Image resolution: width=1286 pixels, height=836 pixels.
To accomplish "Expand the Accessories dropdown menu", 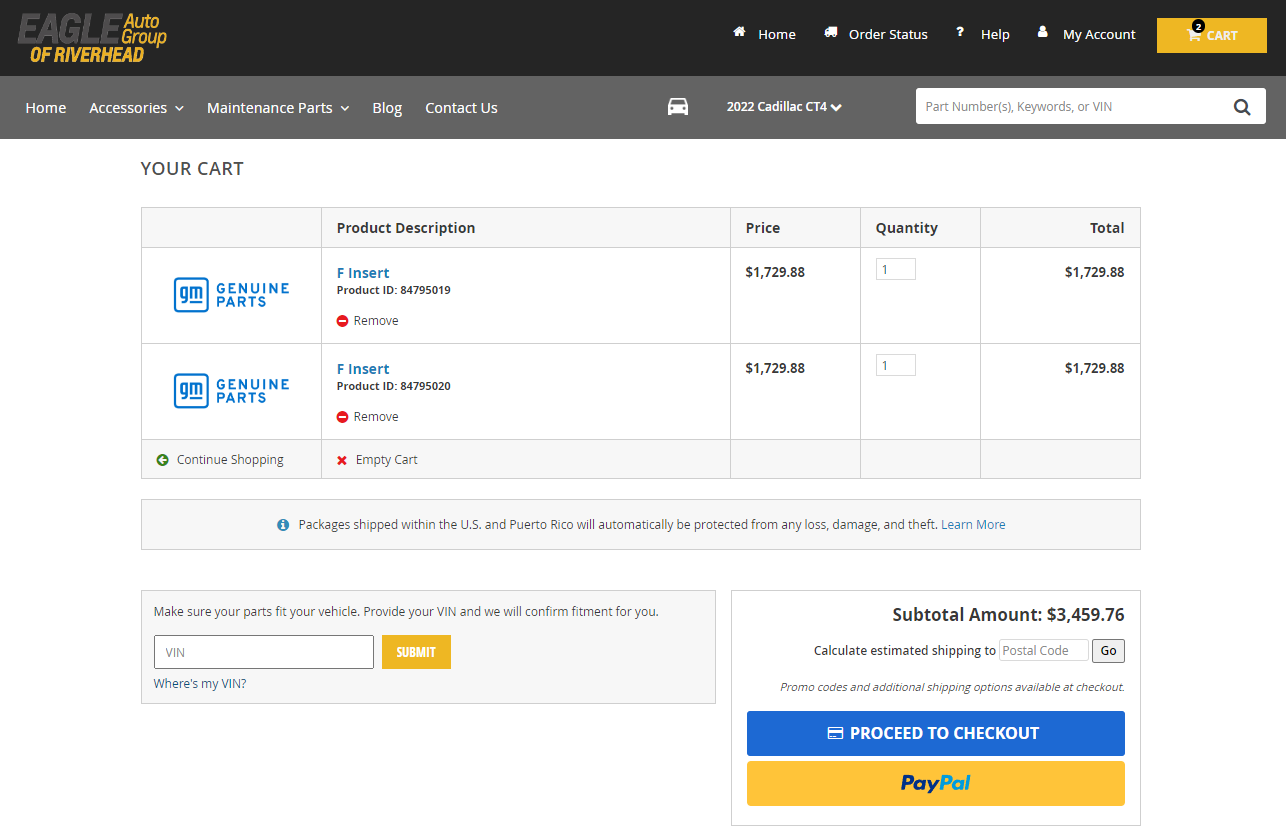I will click(x=136, y=108).
